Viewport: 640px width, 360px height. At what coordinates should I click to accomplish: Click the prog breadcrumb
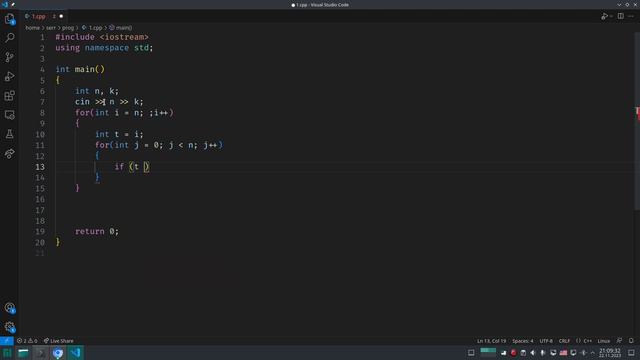click(68, 28)
